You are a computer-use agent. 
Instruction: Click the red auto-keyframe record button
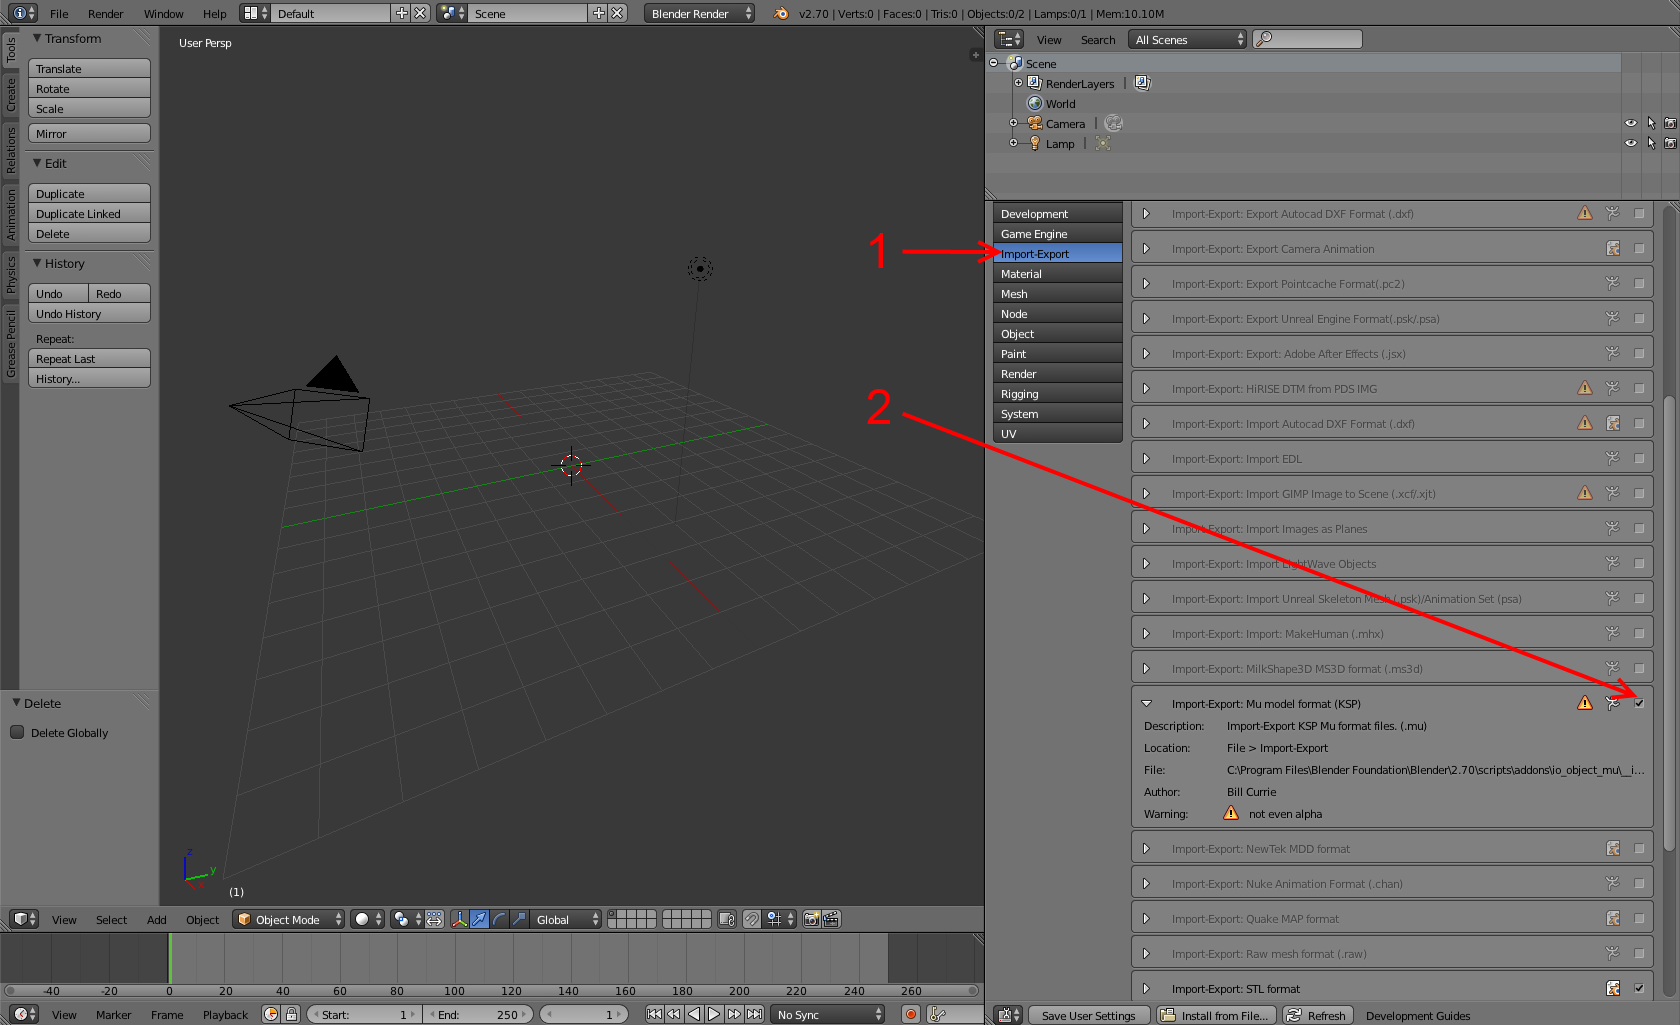(x=910, y=1014)
